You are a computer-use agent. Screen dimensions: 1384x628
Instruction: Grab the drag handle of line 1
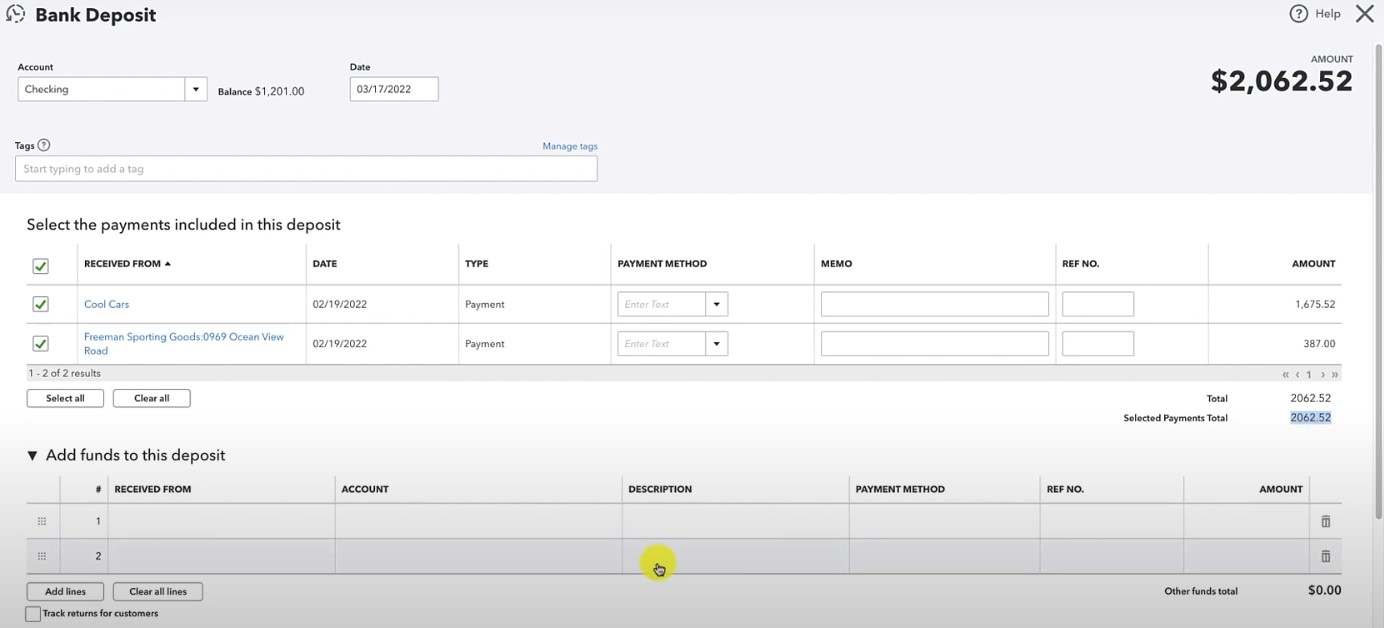[x=42, y=521]
